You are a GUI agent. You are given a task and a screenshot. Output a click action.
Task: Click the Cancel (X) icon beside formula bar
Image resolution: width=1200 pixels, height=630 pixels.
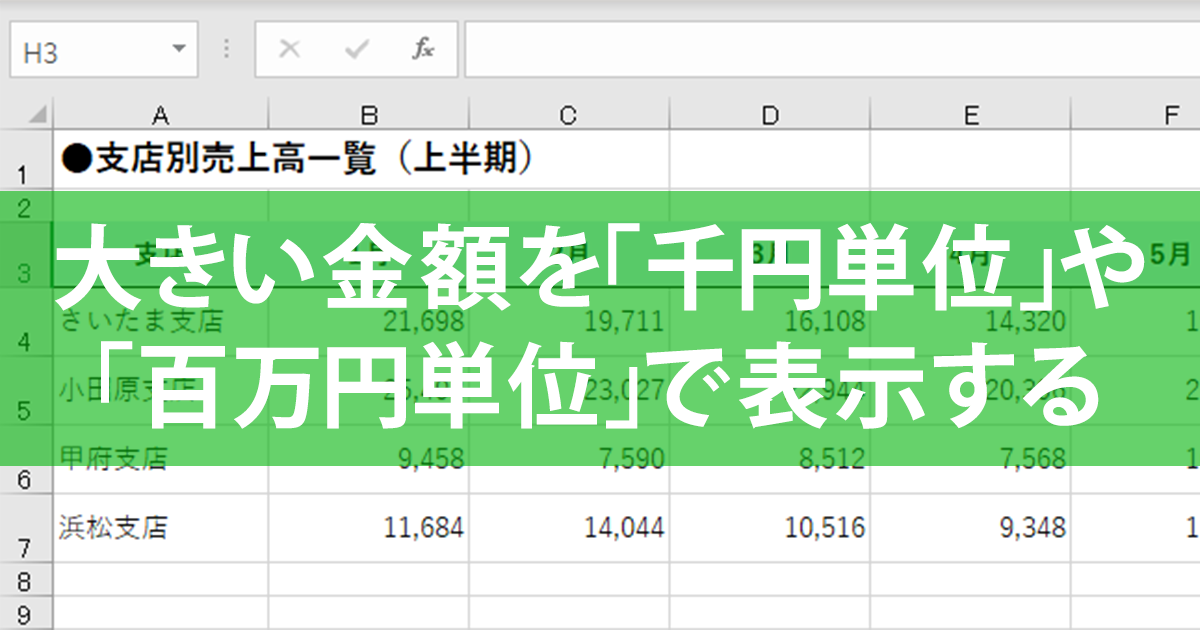click(x=290, y=46)
